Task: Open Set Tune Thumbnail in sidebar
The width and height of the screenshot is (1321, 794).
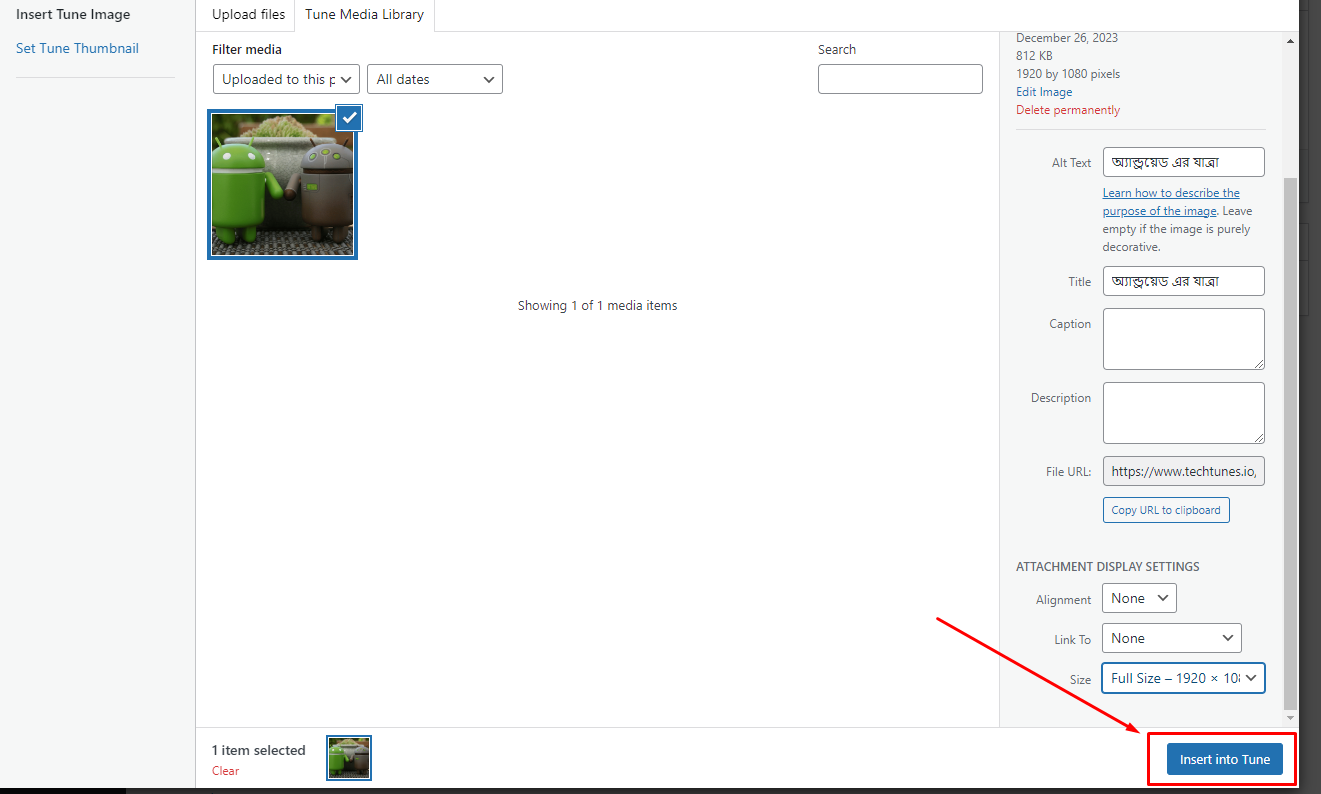Action: tap(77, 48)
